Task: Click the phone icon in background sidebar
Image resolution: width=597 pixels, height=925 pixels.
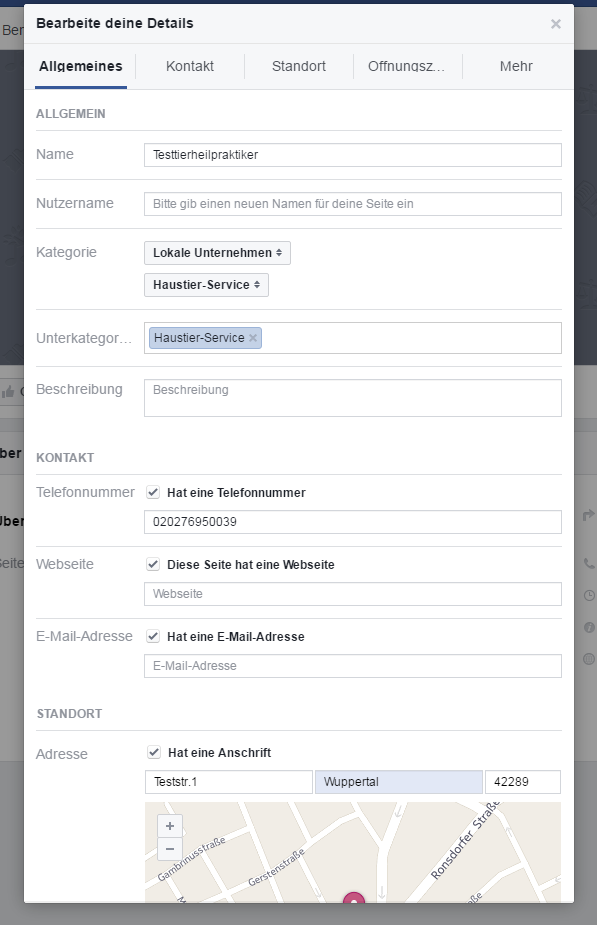Action: click(x=589, y=563)
